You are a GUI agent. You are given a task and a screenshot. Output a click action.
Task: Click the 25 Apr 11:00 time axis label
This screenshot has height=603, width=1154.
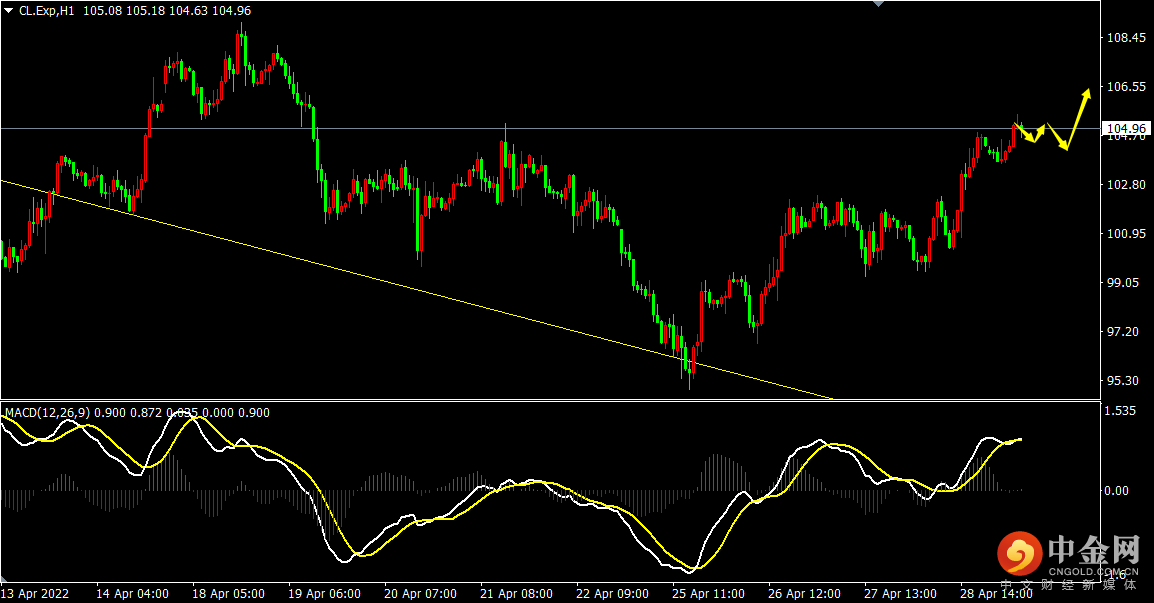pos(708,593)
